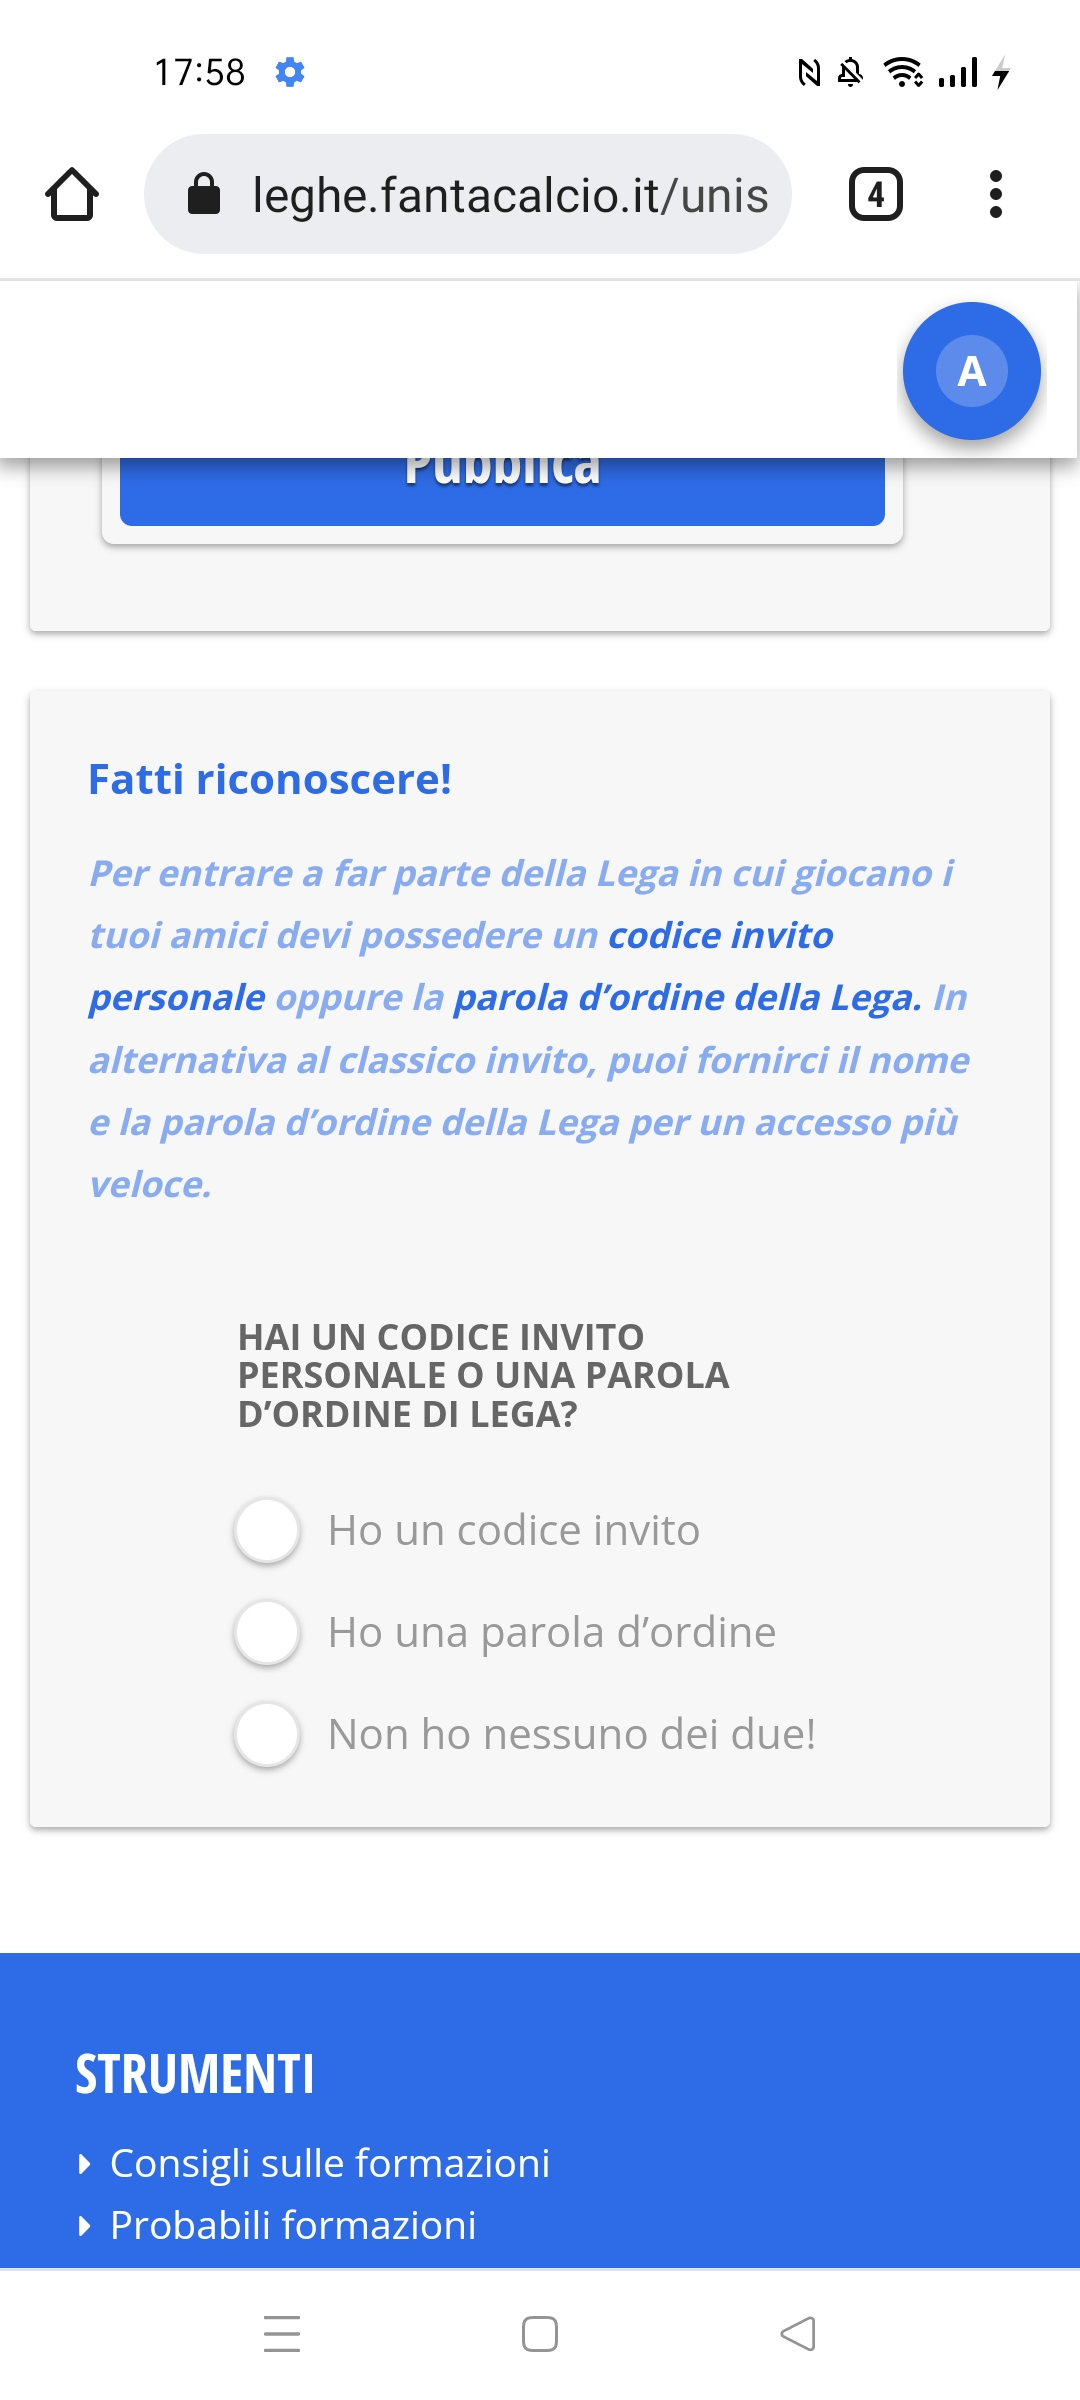Open the tab switcher showing 4 tabs
This screenshot has width=1080, height=2400.
(876, 194)
